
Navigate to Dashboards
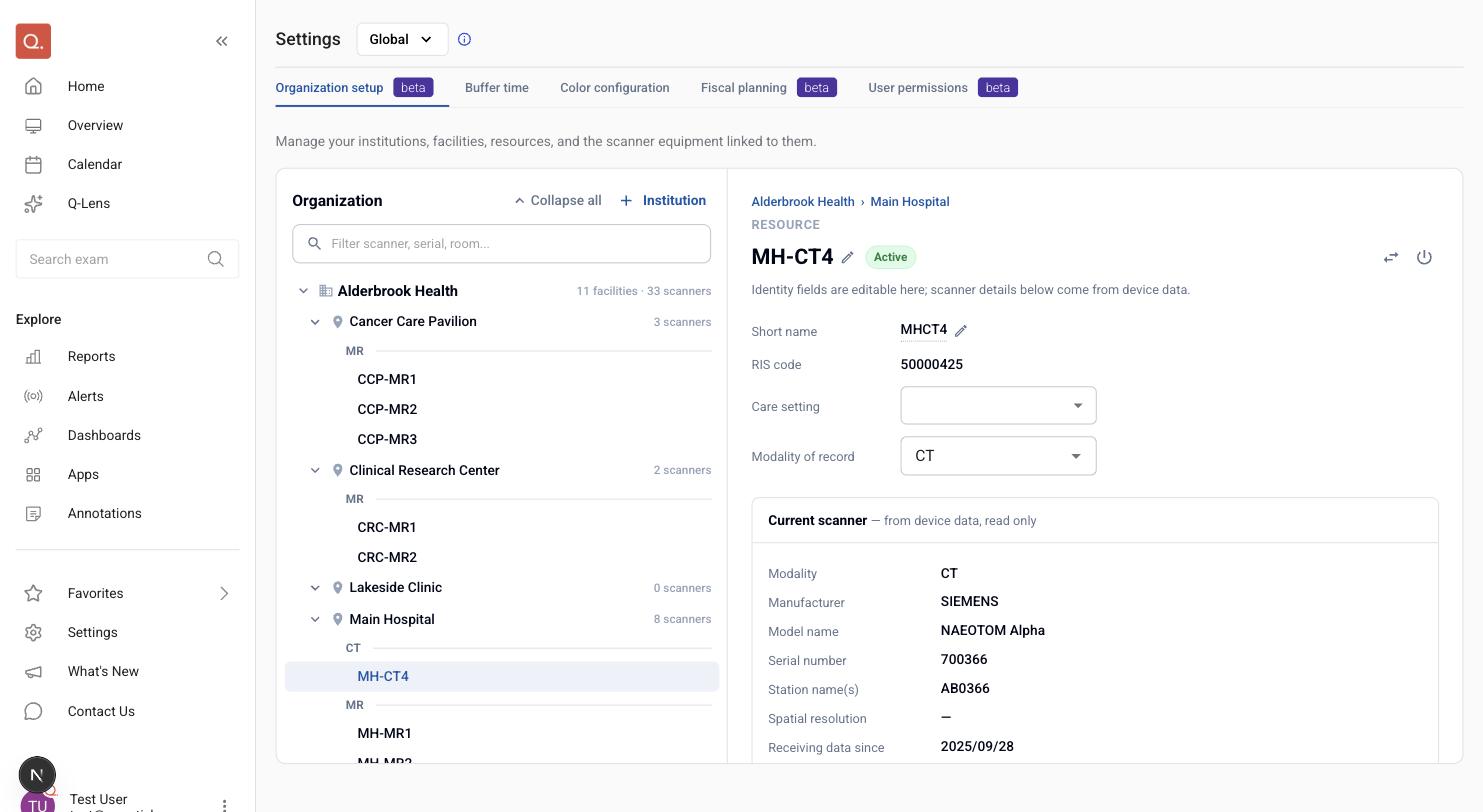point(104,435)
